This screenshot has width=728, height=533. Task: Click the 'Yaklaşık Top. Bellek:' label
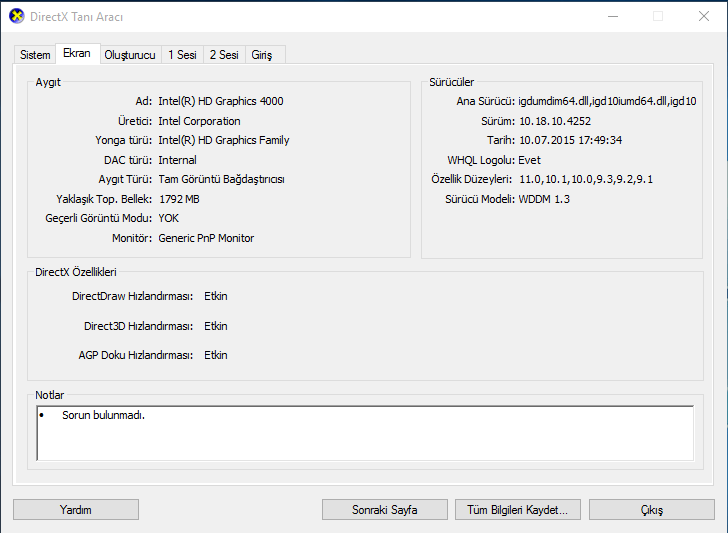(x=104, y=199)
